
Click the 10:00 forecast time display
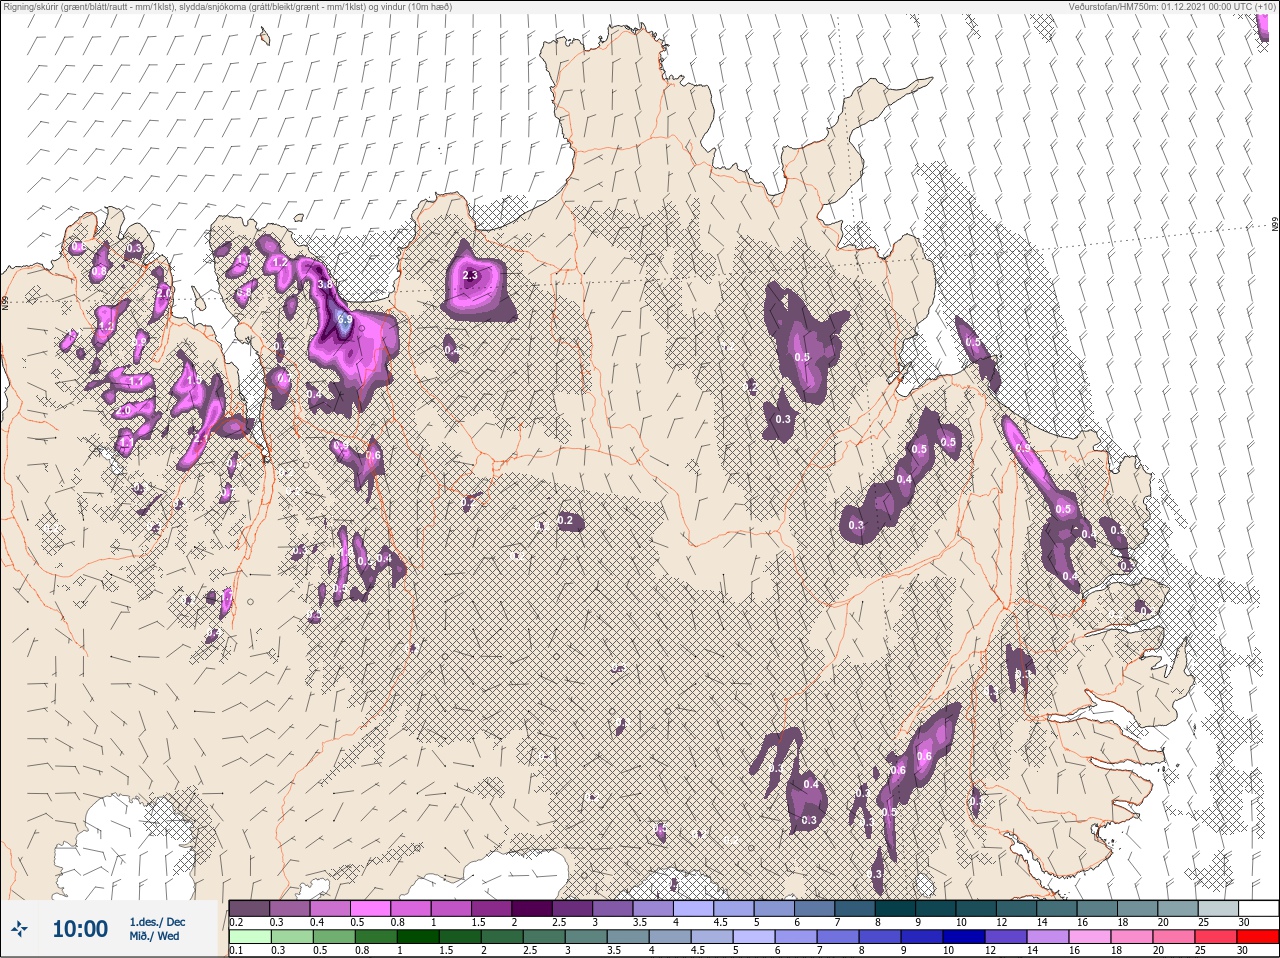80,929
